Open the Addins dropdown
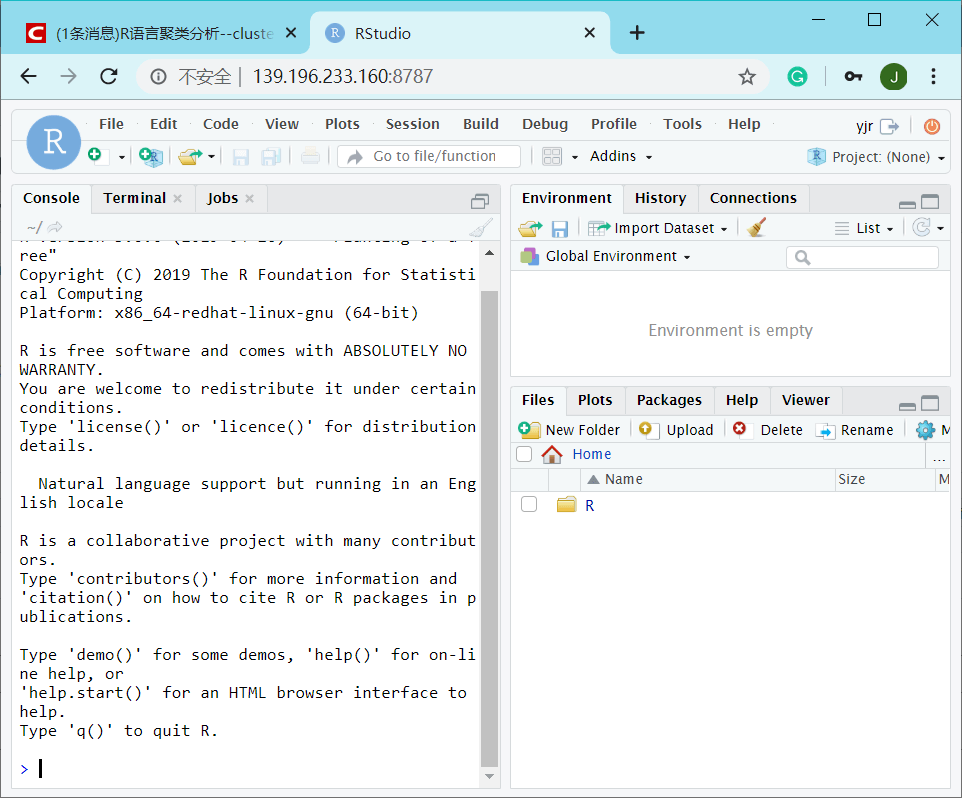The height and width of the screenshot is (798, 962). click(621, 156)
